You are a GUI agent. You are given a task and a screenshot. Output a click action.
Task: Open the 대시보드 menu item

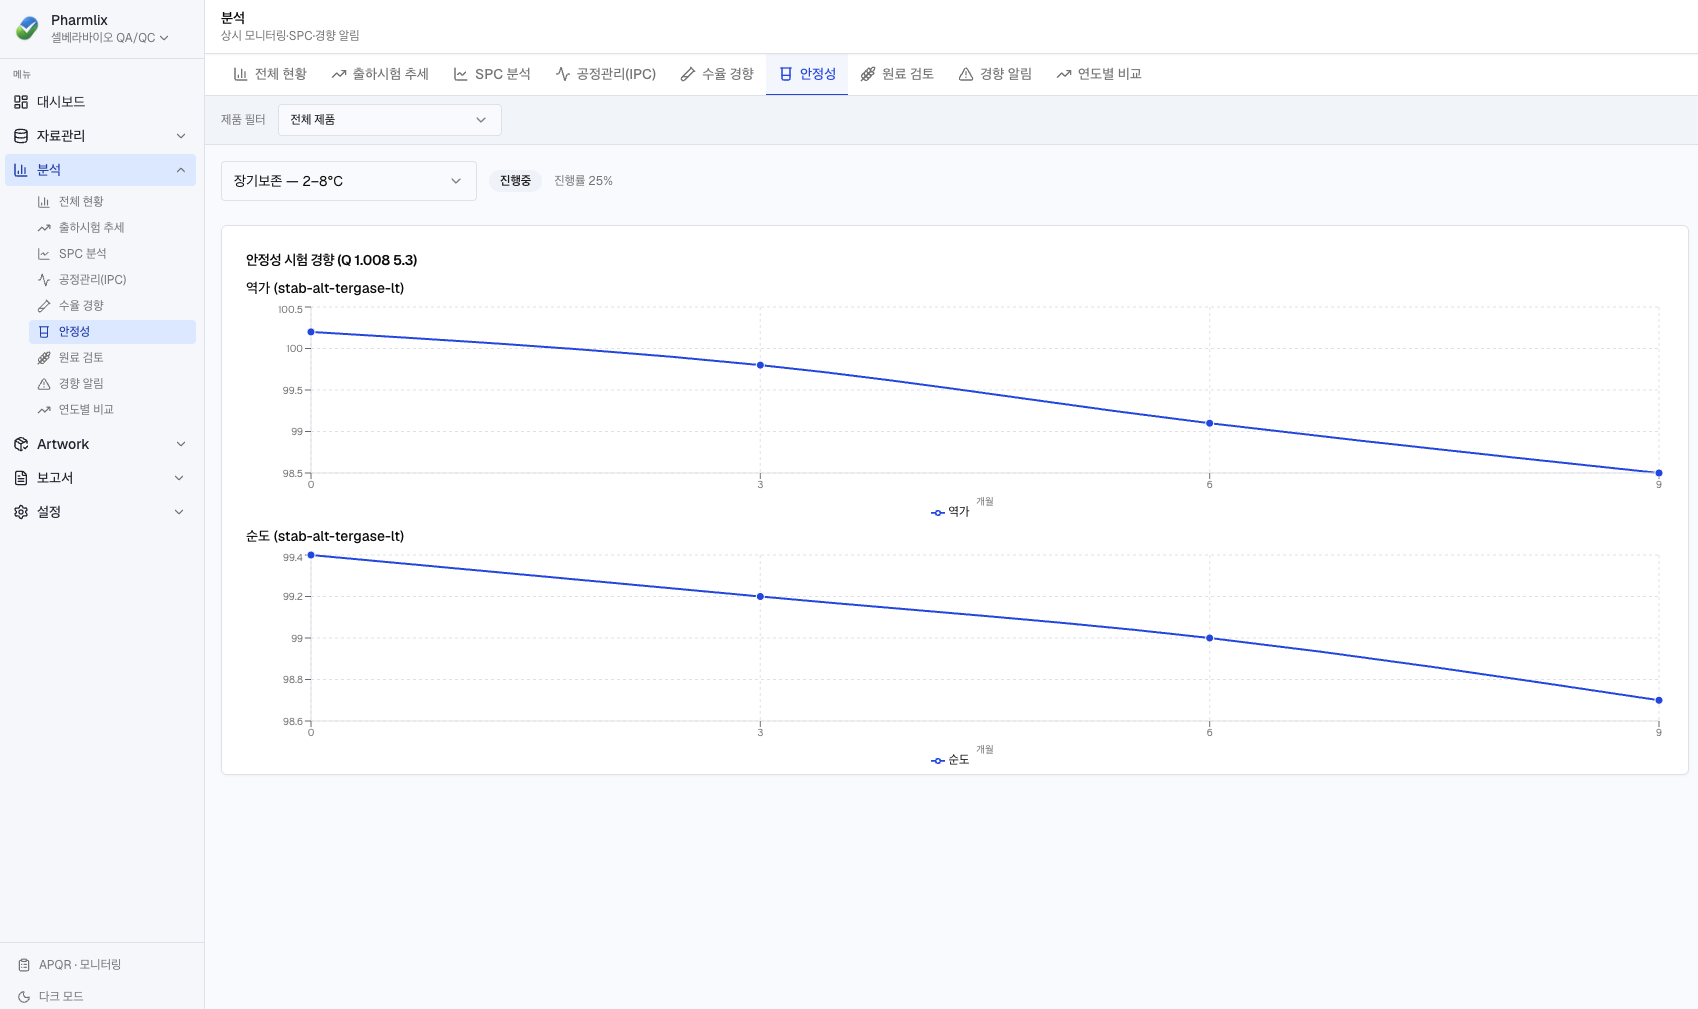point(100,102)
